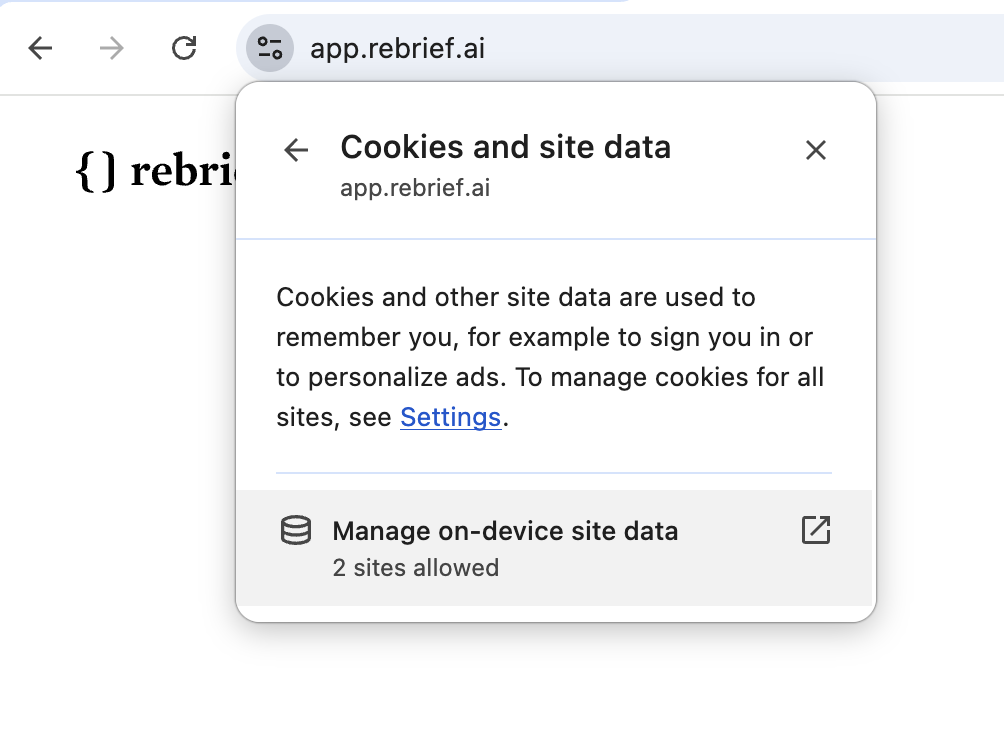
Task: Click the site information tune icon
Action: [x=270, y=48]
